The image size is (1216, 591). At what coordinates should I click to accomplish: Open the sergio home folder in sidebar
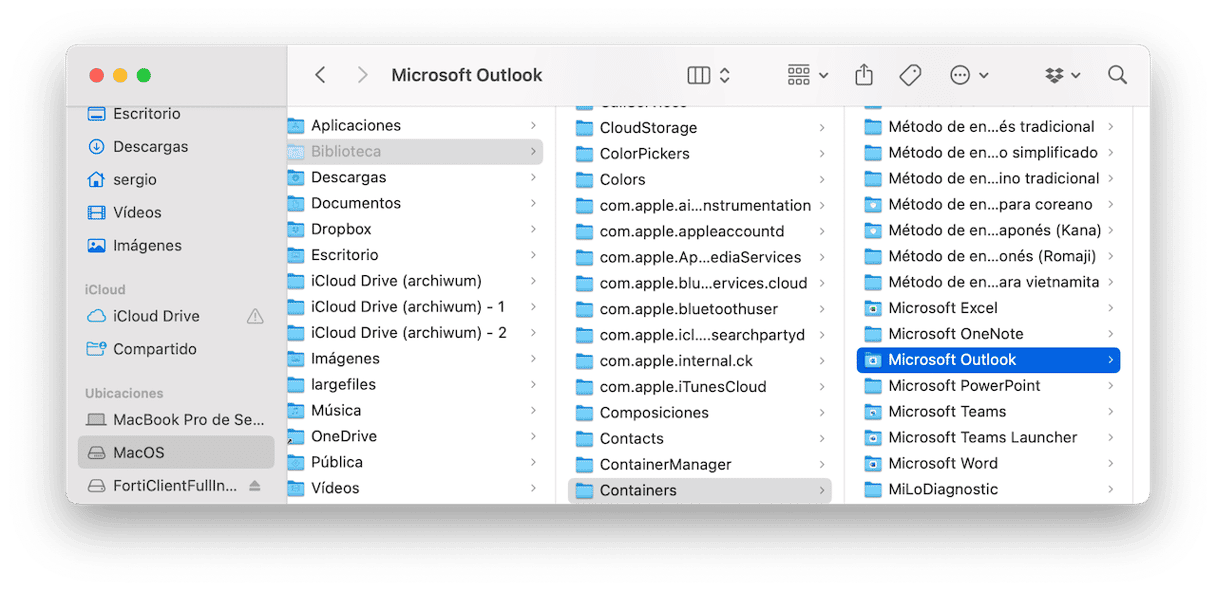pyautogui.click(x=176, y=180)
